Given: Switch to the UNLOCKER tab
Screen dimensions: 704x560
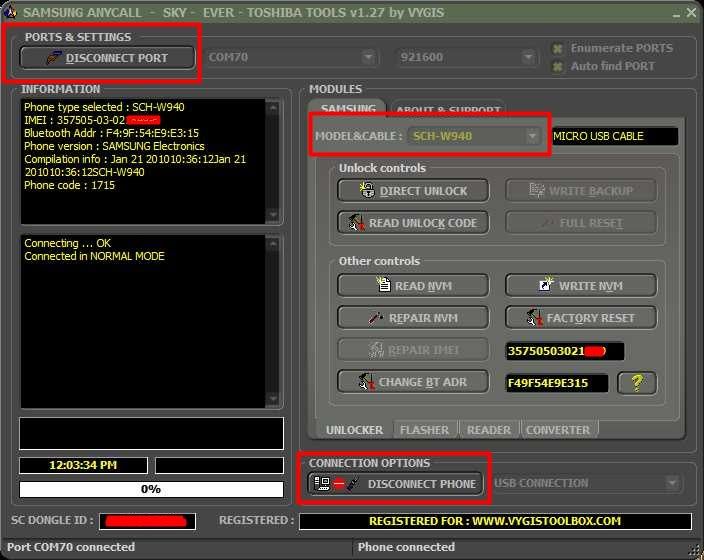Looking at the screenshot, I should tap(354, 430).
